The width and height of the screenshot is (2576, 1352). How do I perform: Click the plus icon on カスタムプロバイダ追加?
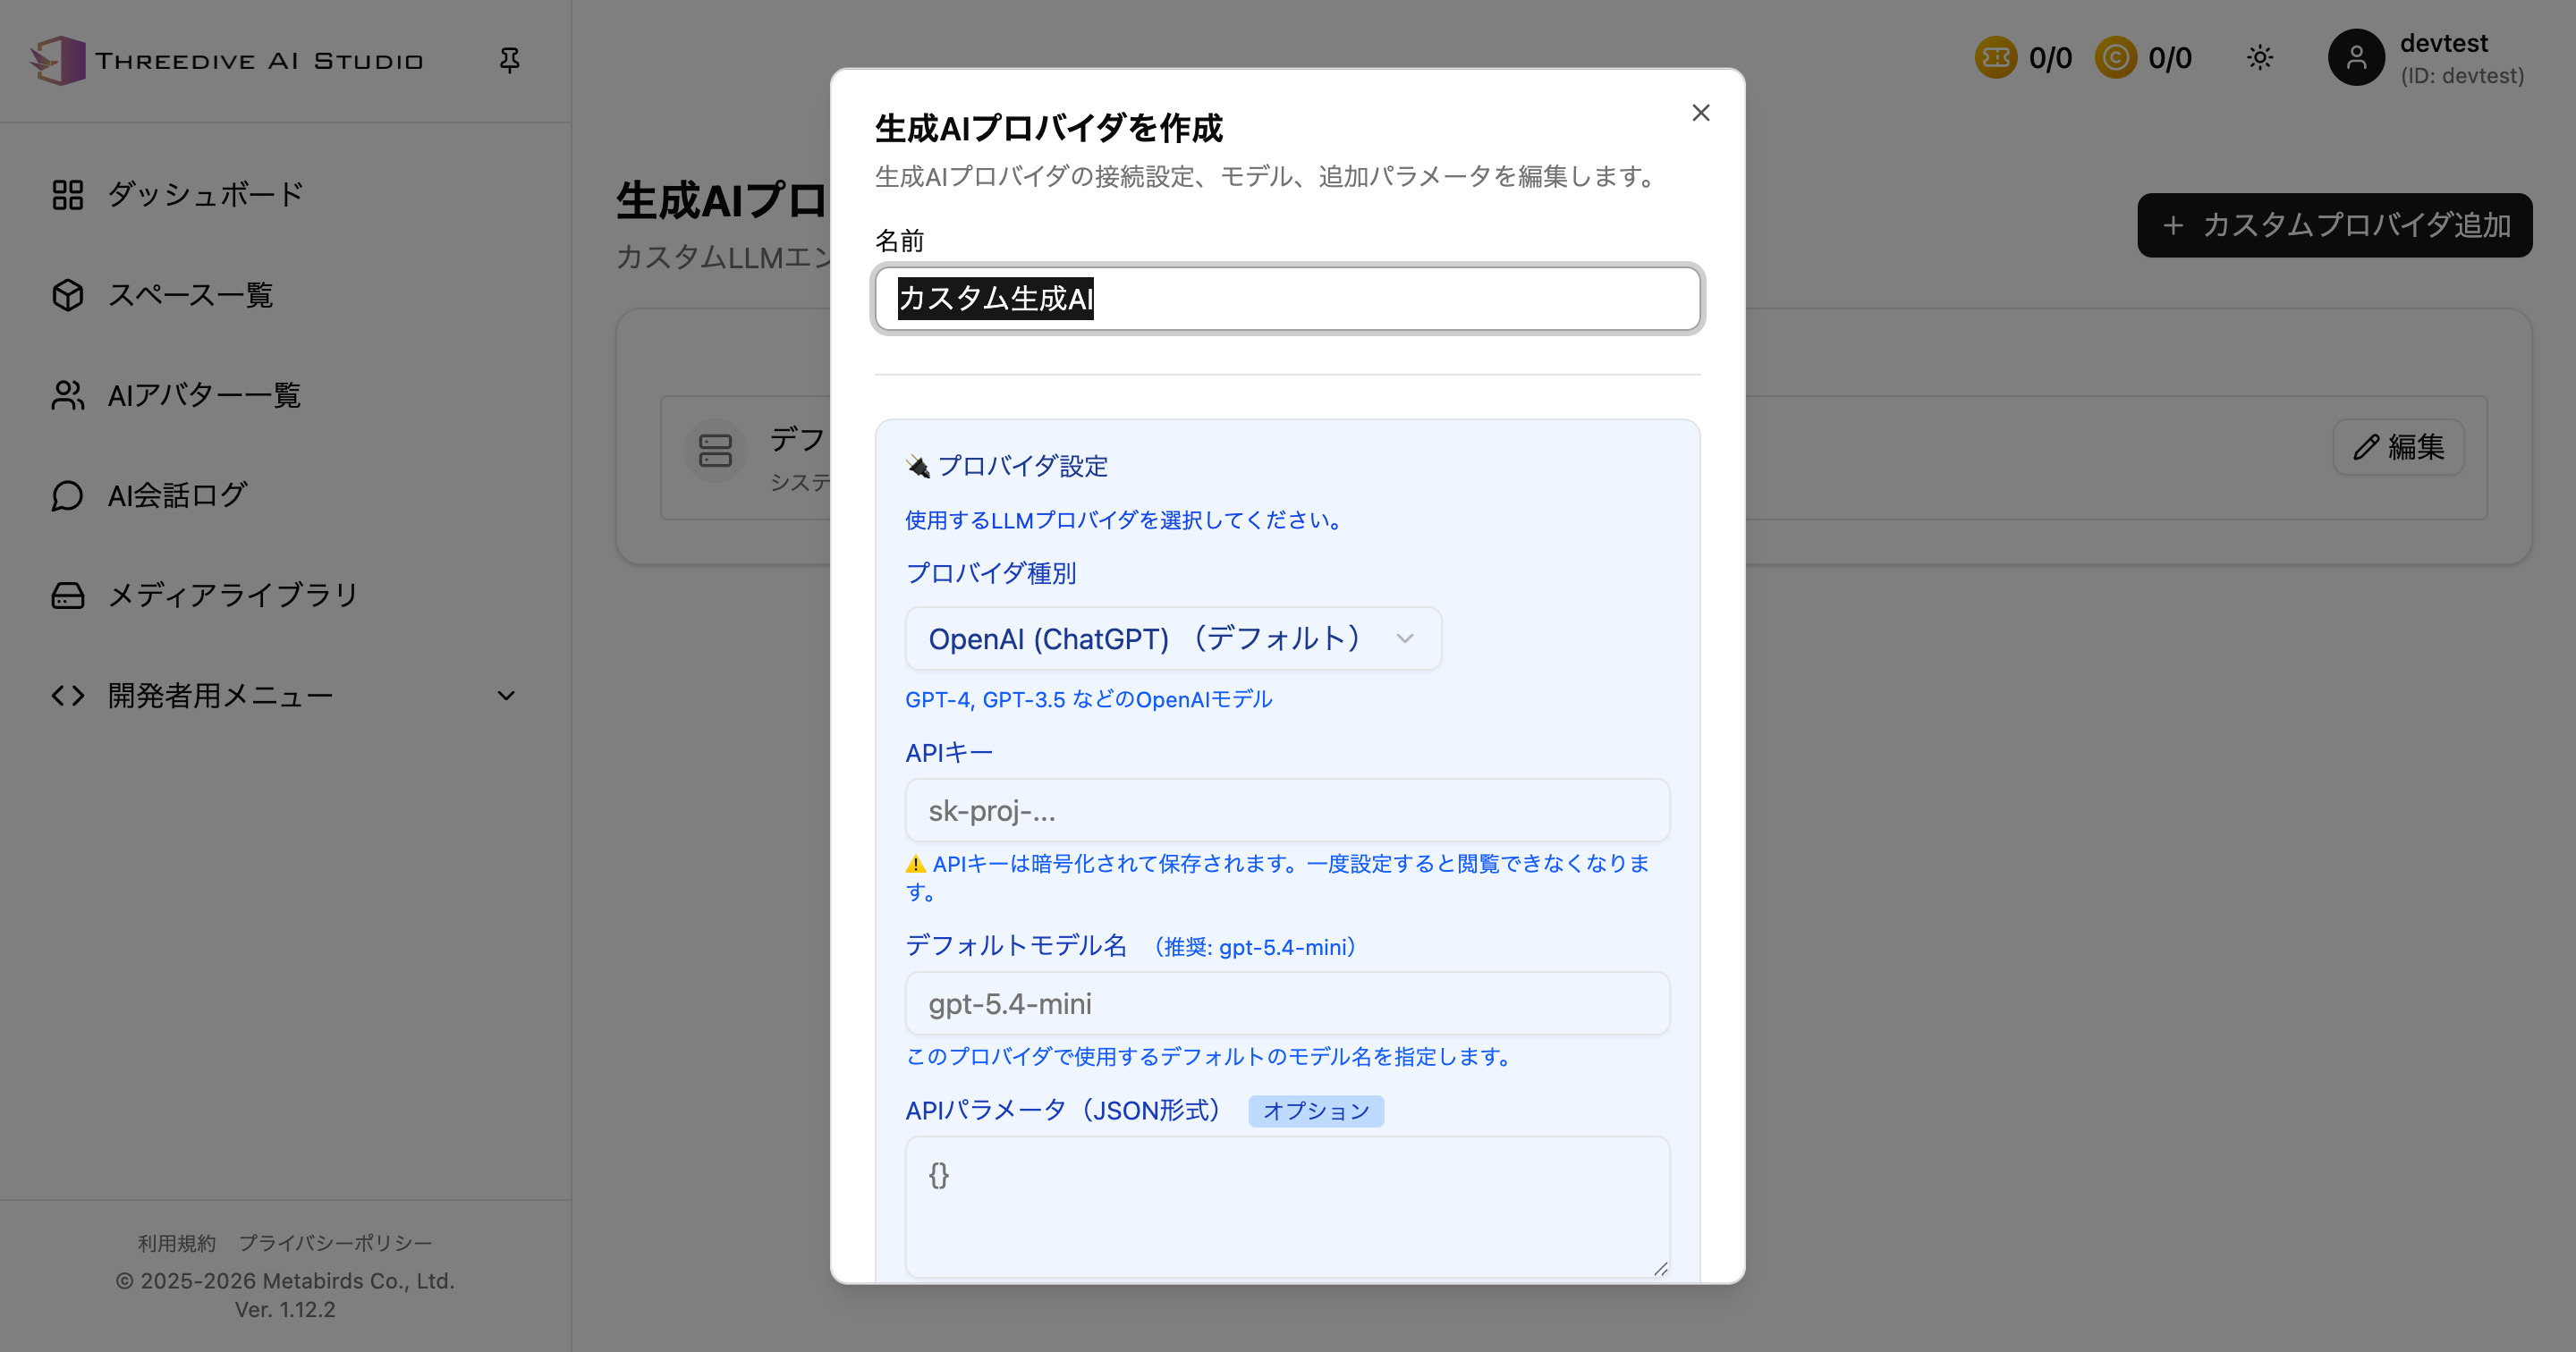2172,225
